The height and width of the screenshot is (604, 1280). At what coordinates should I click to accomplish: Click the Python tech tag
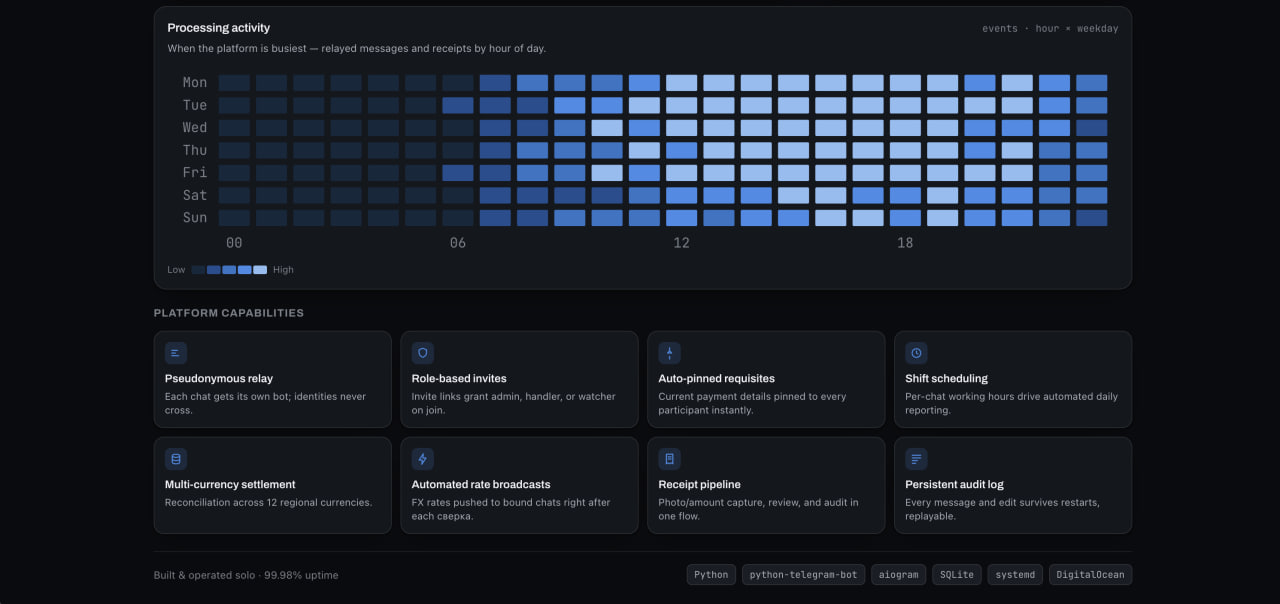711,575
